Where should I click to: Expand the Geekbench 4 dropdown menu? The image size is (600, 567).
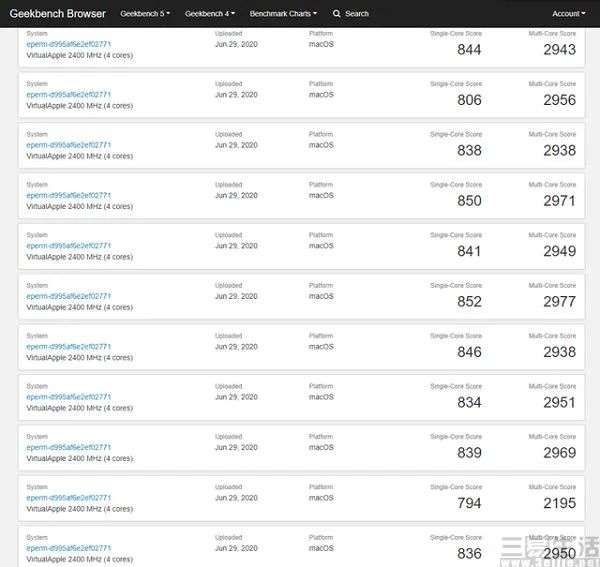tap(209, 14)
